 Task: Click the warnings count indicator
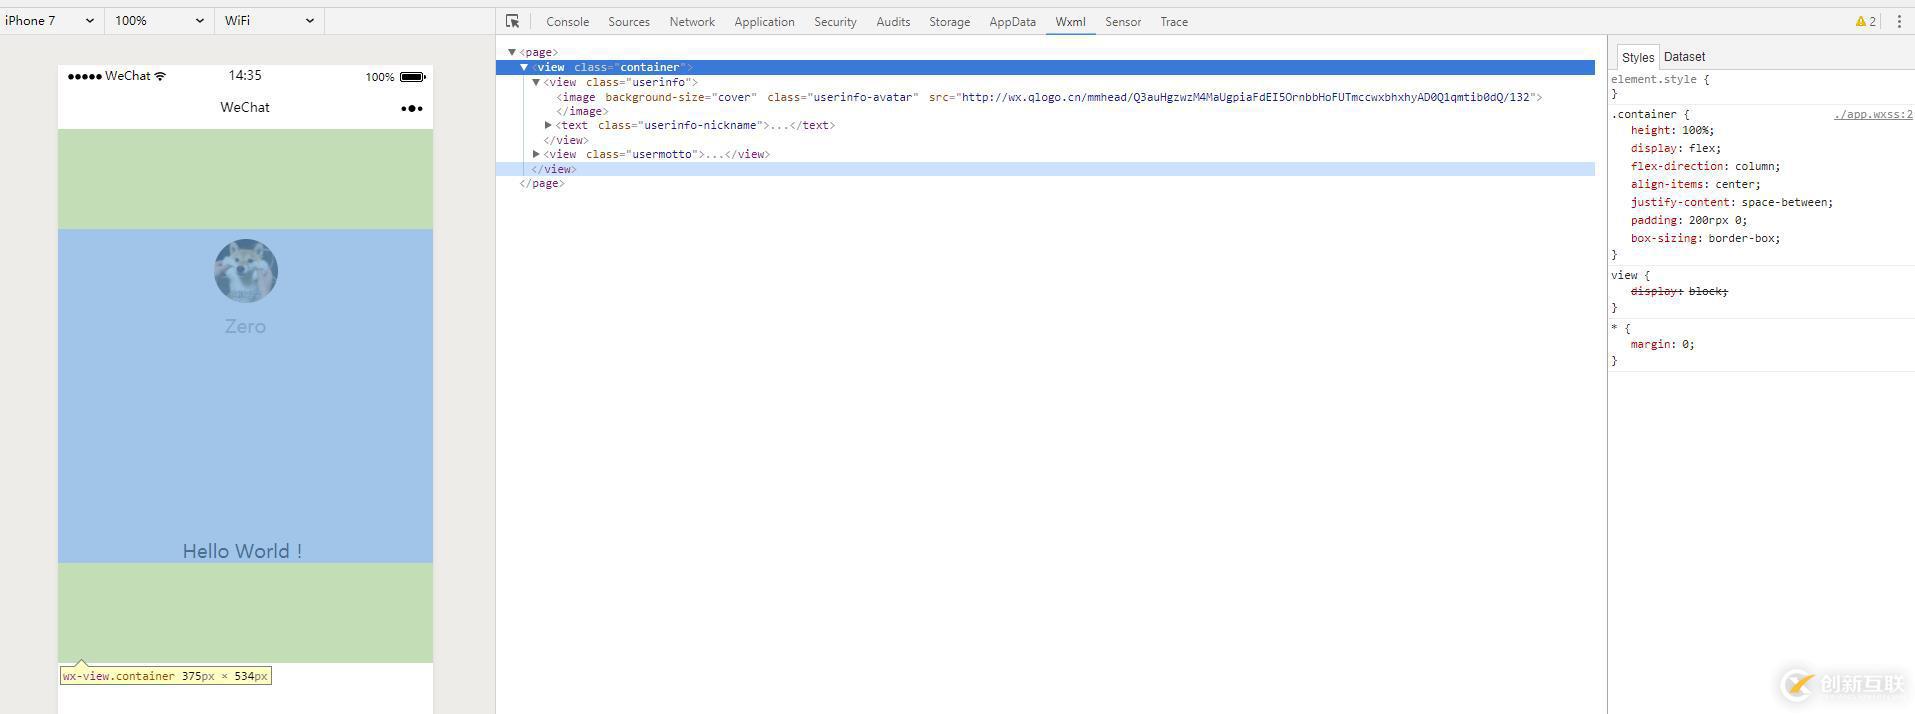tap(1866, 21)
